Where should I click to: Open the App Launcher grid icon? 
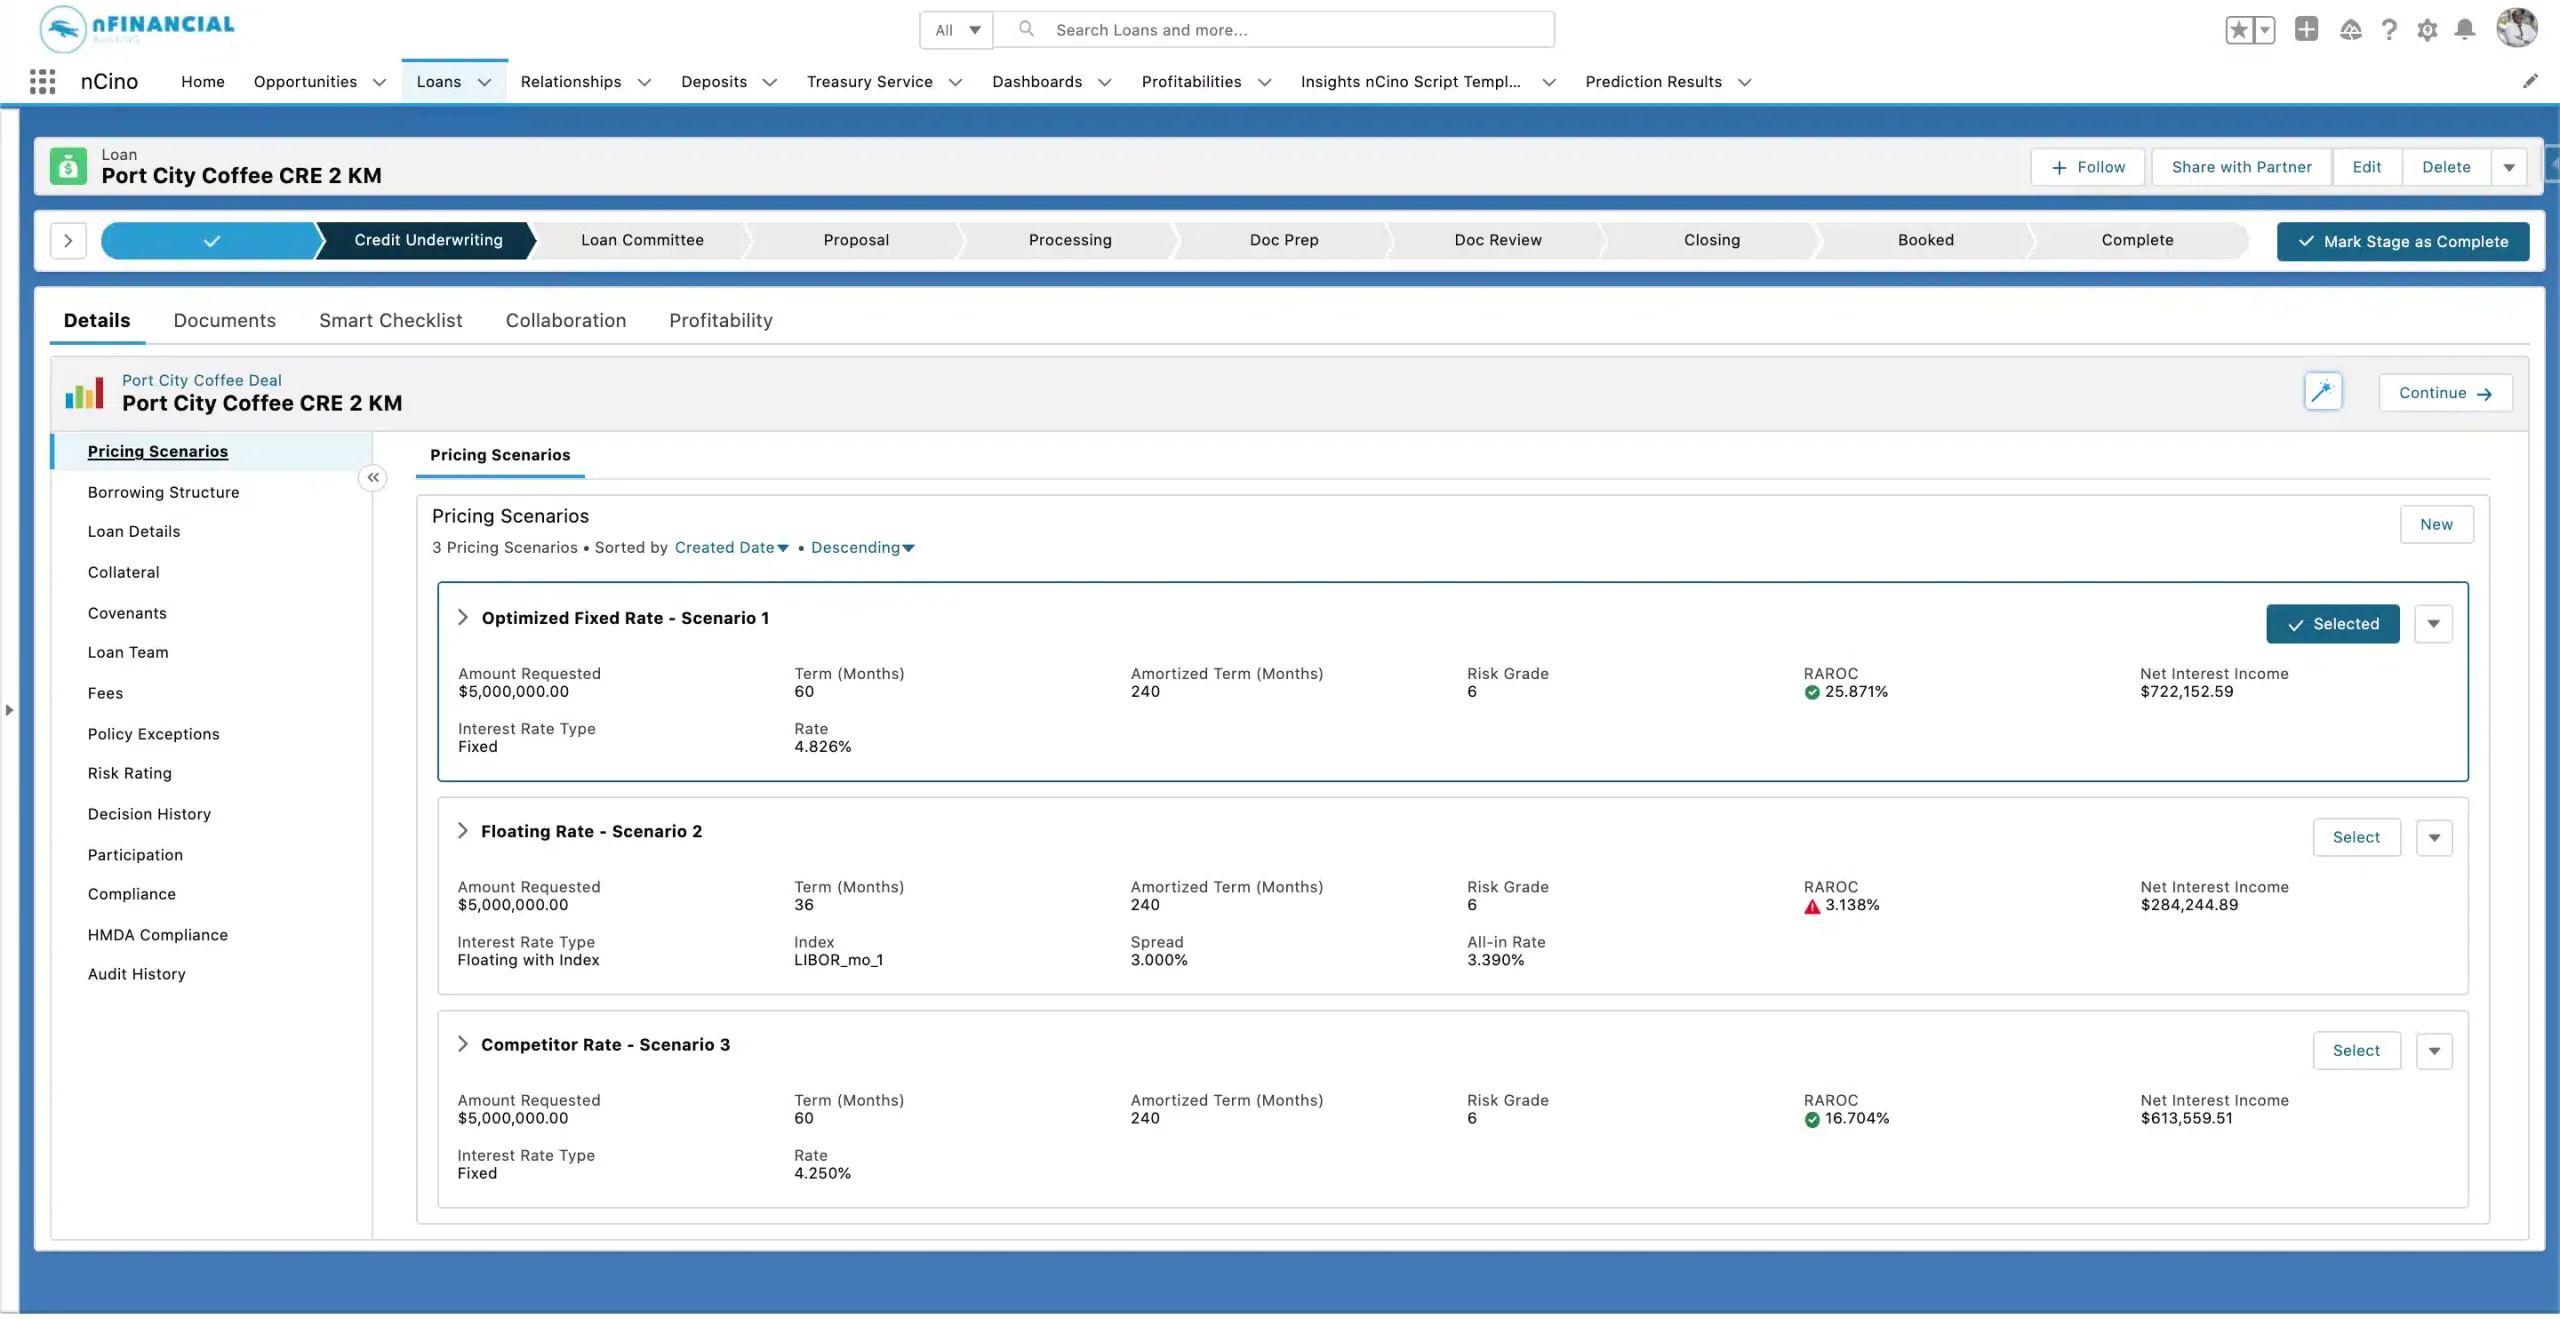click(42, 82)
